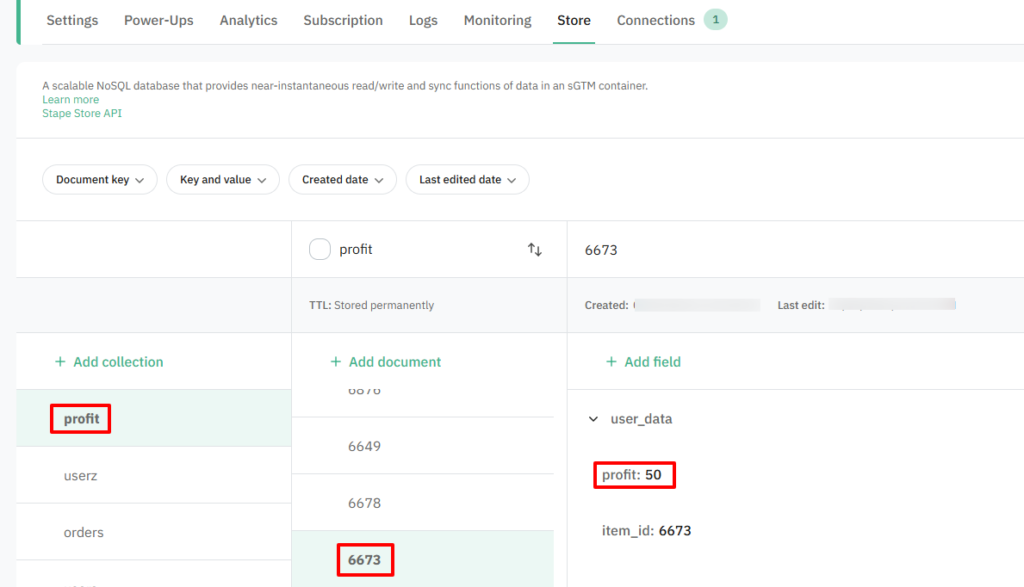Select the Store tab
1024x587 pixels.
574,20
